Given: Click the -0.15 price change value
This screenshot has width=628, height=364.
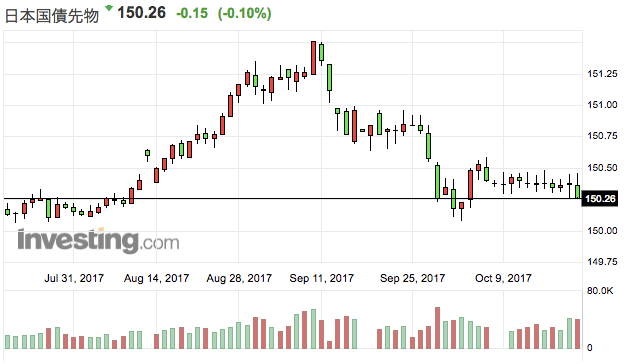Looking at the screenshot, I should point(192,13).
